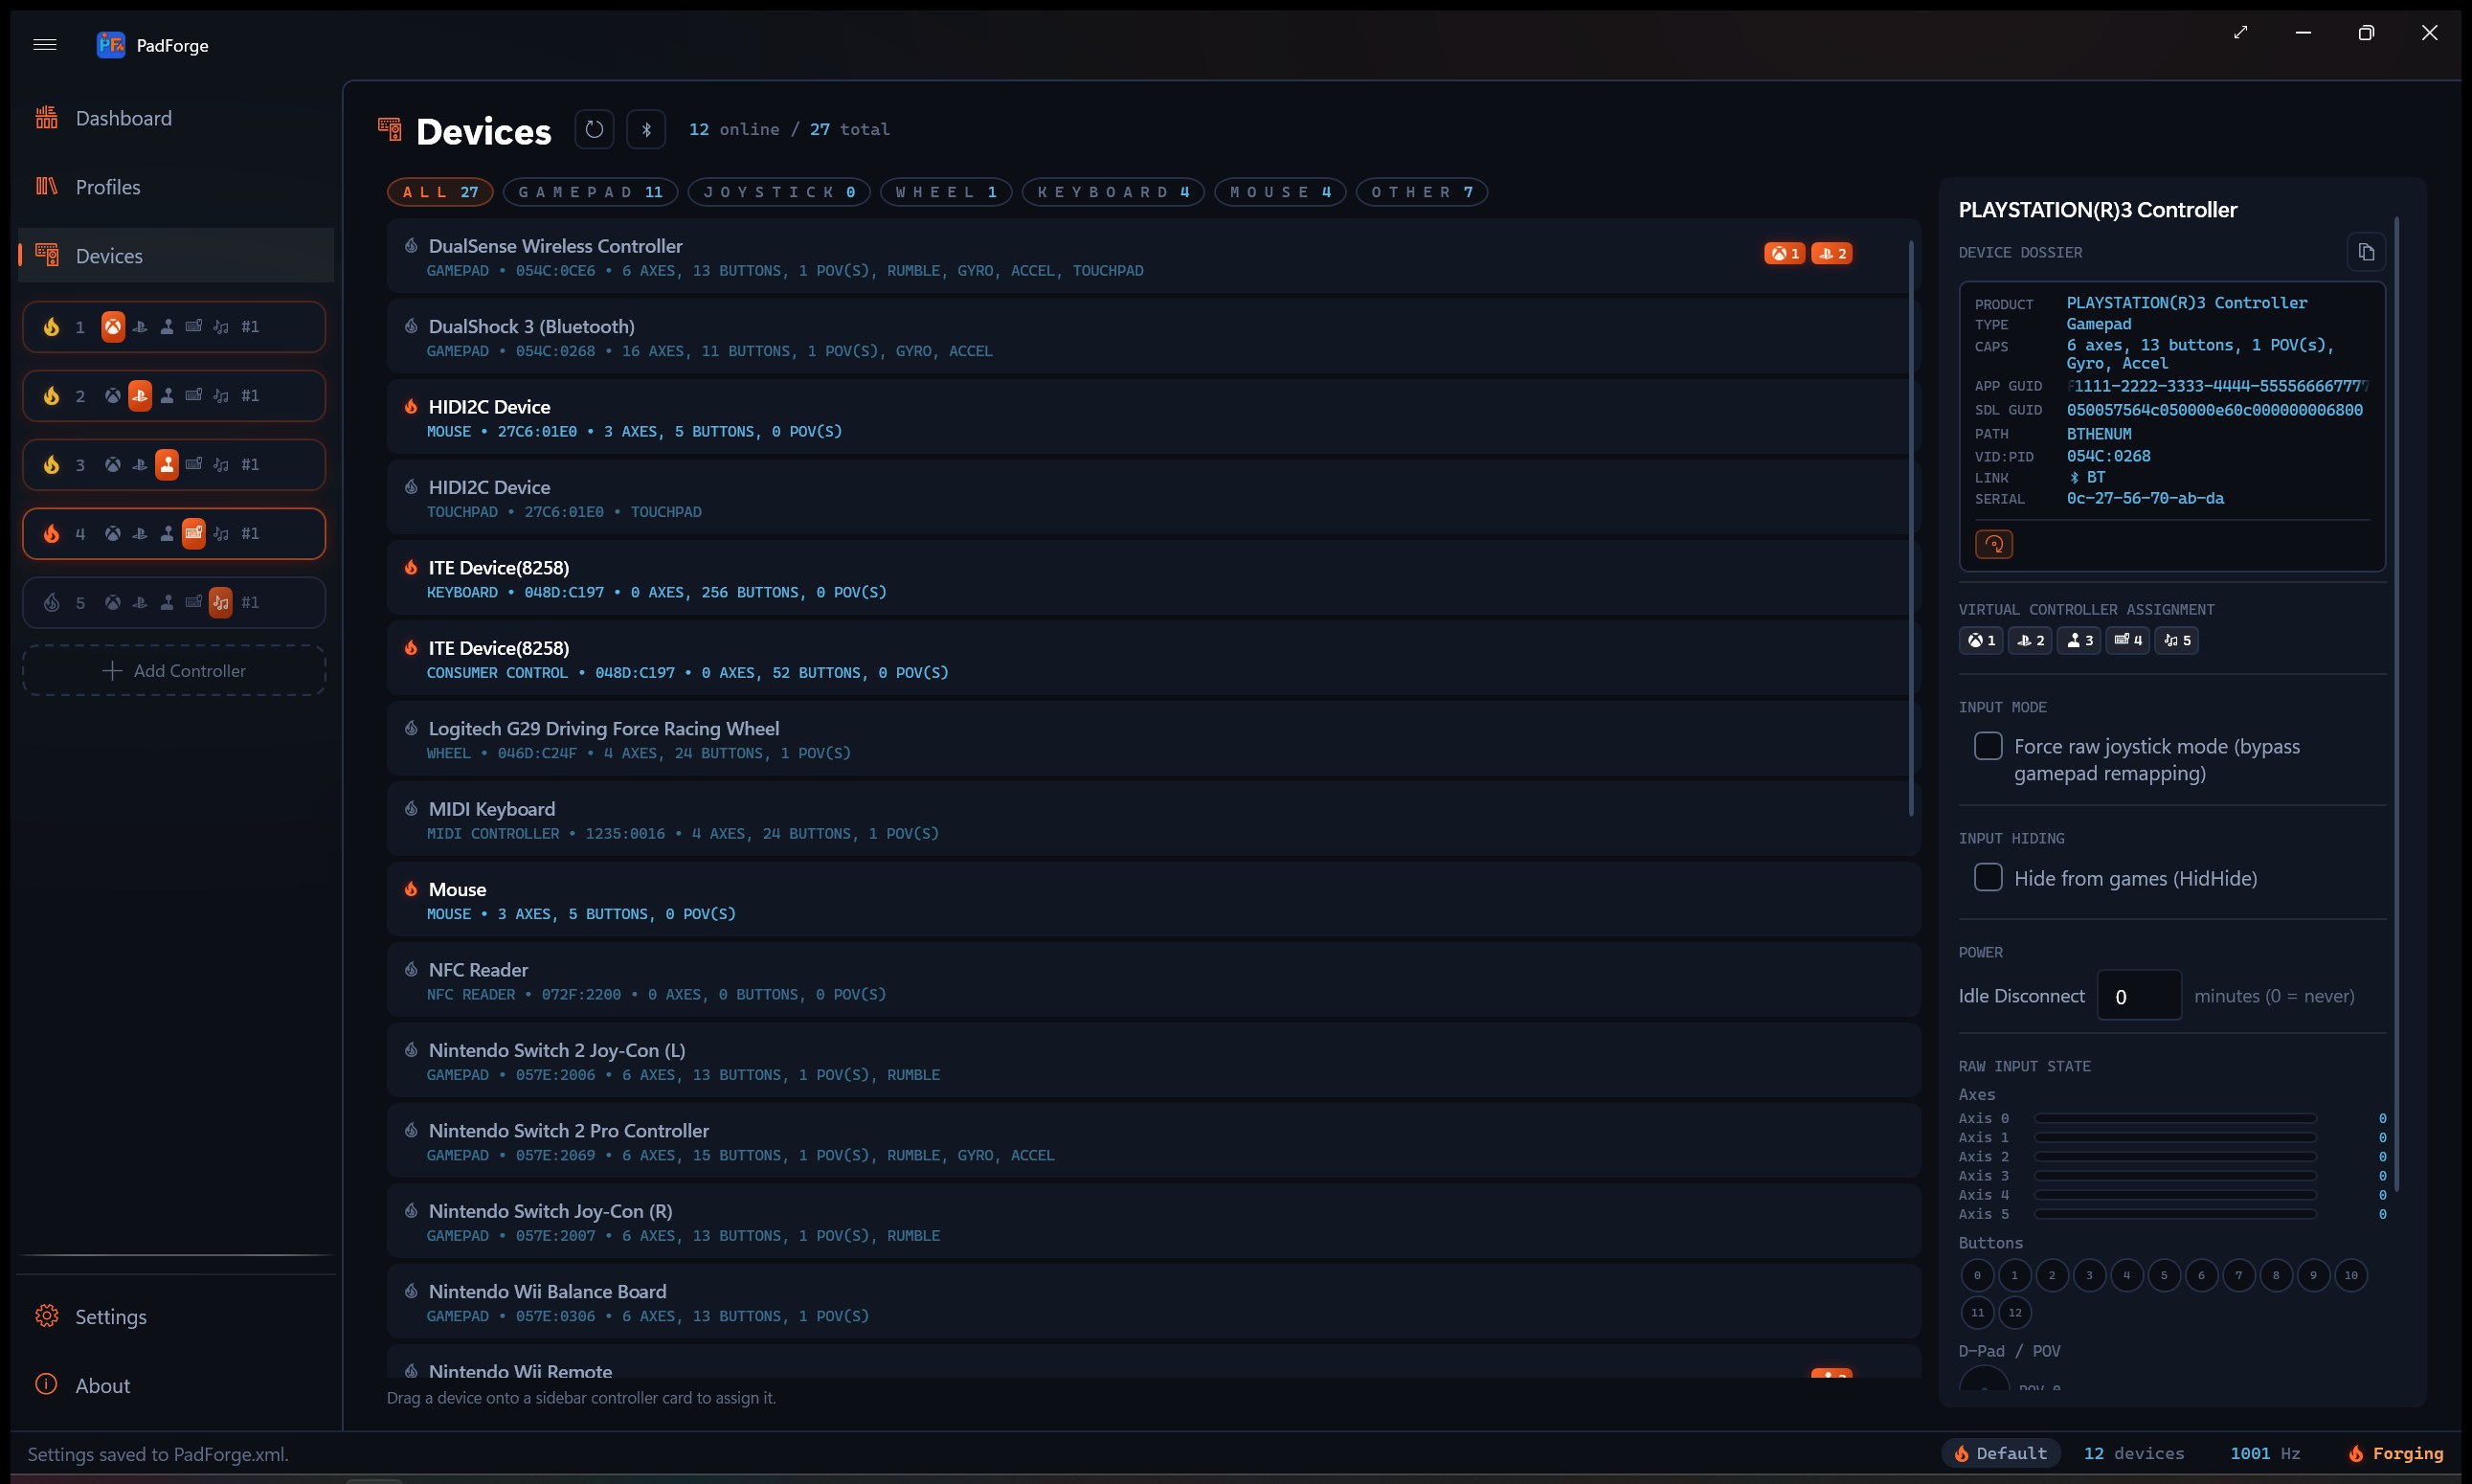Click the device list vertical scrollbar
The width and height of the screenshot is (2472, 1484).
pyautogui.click(x=1911, y=528)
